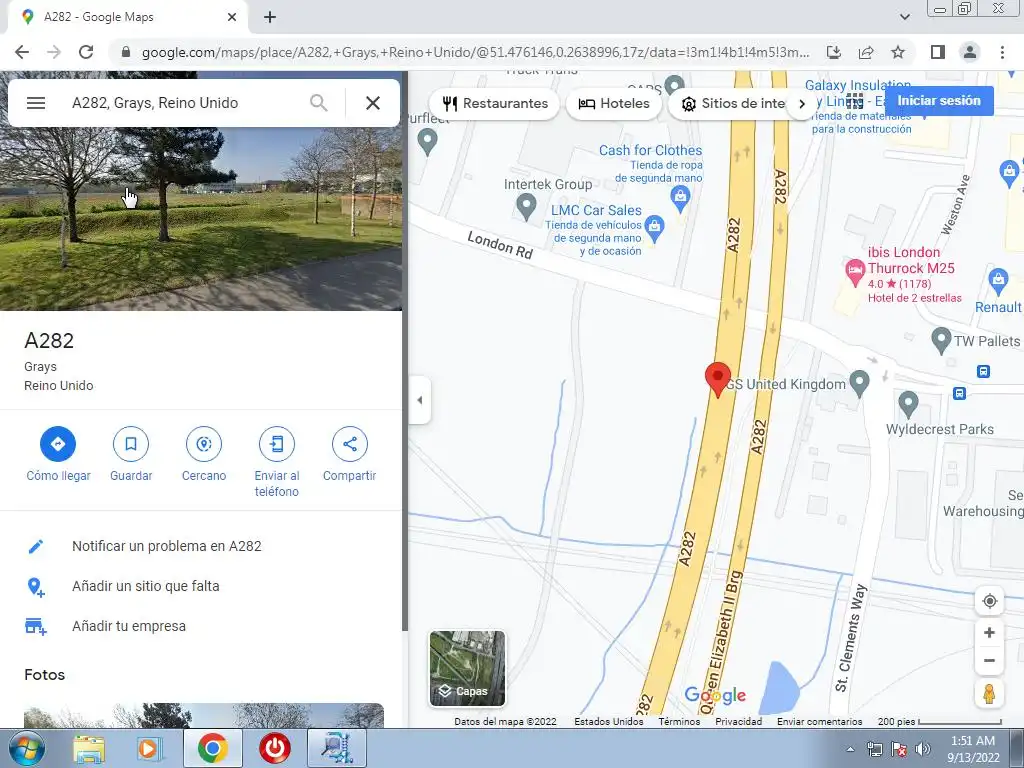Click the side panel vertical scrollbar
Viewport: 1024px width, 768px height.
tap(405, 351)
